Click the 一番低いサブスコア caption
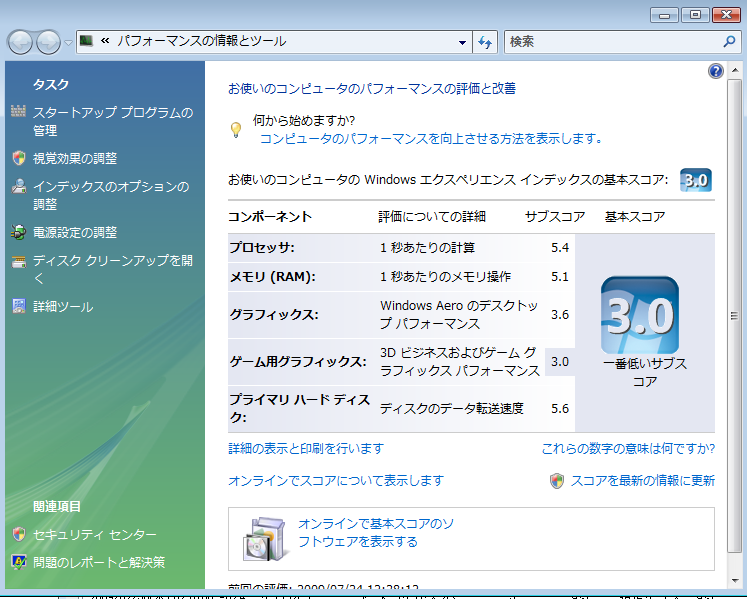 click(x=645, y=373)
